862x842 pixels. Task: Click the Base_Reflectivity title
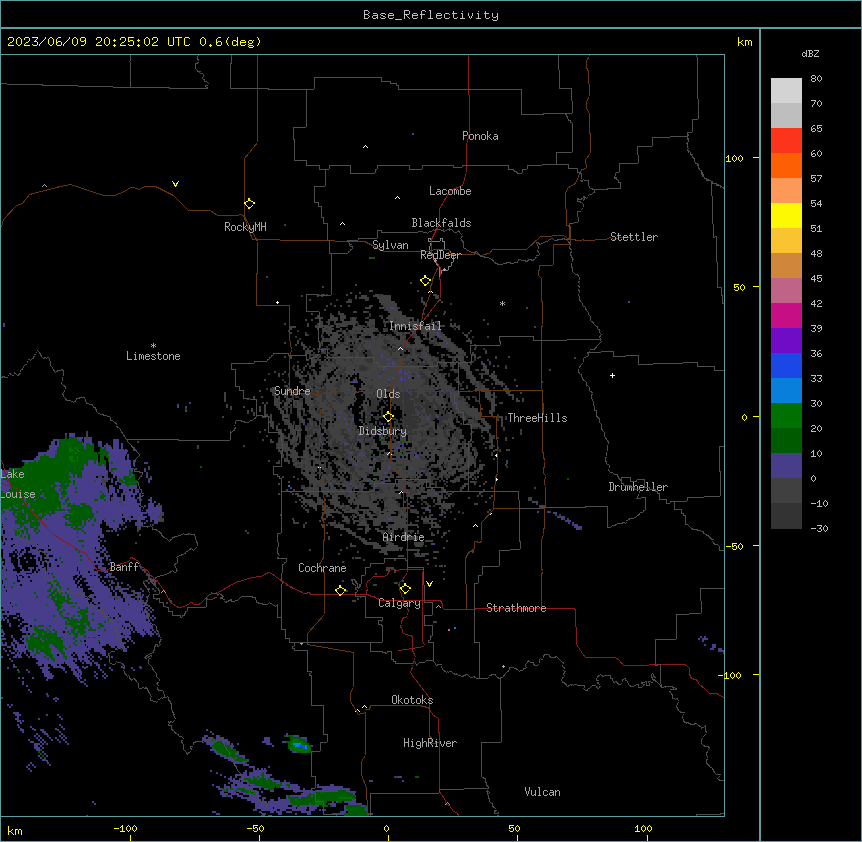coord(431,15)
